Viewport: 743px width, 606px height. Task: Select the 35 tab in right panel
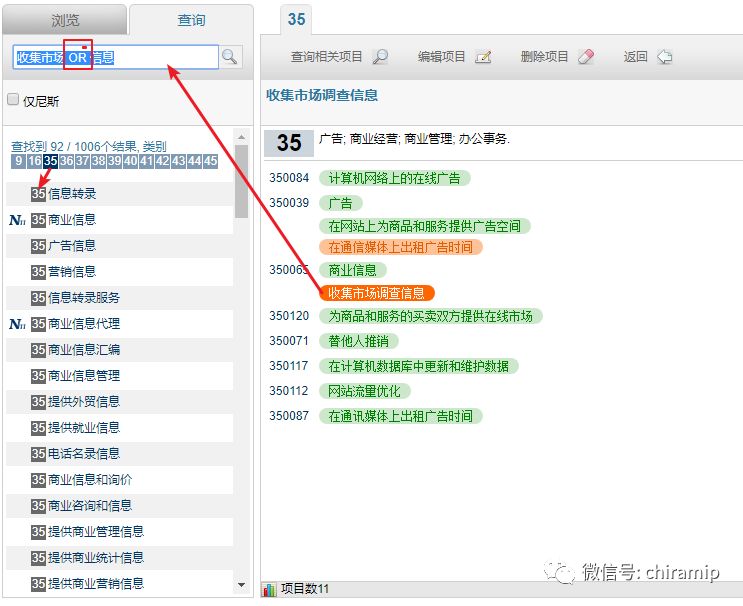[296, 19]
